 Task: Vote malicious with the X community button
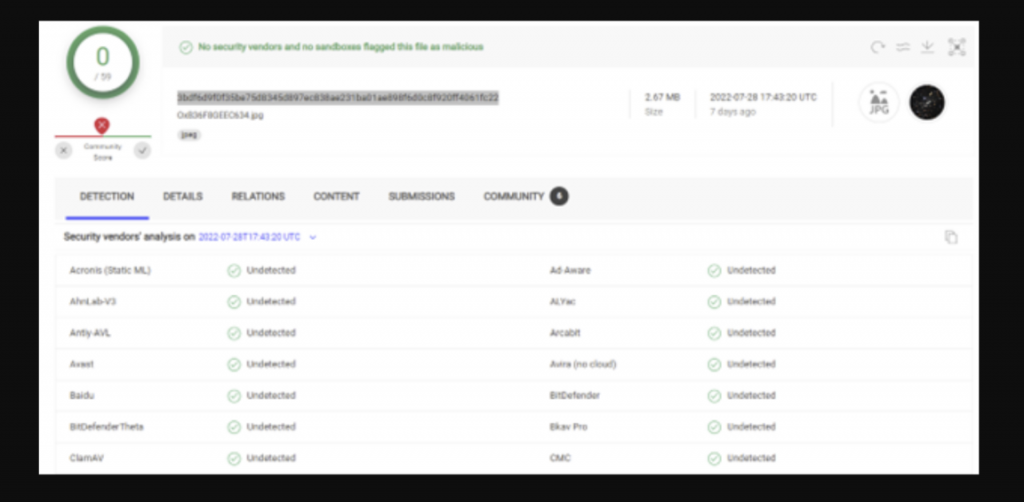[x=64, y=150]
